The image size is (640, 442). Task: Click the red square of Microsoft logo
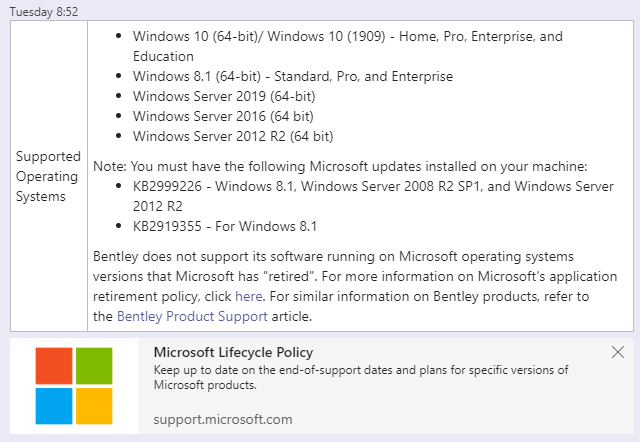click(x=54, y=366)
